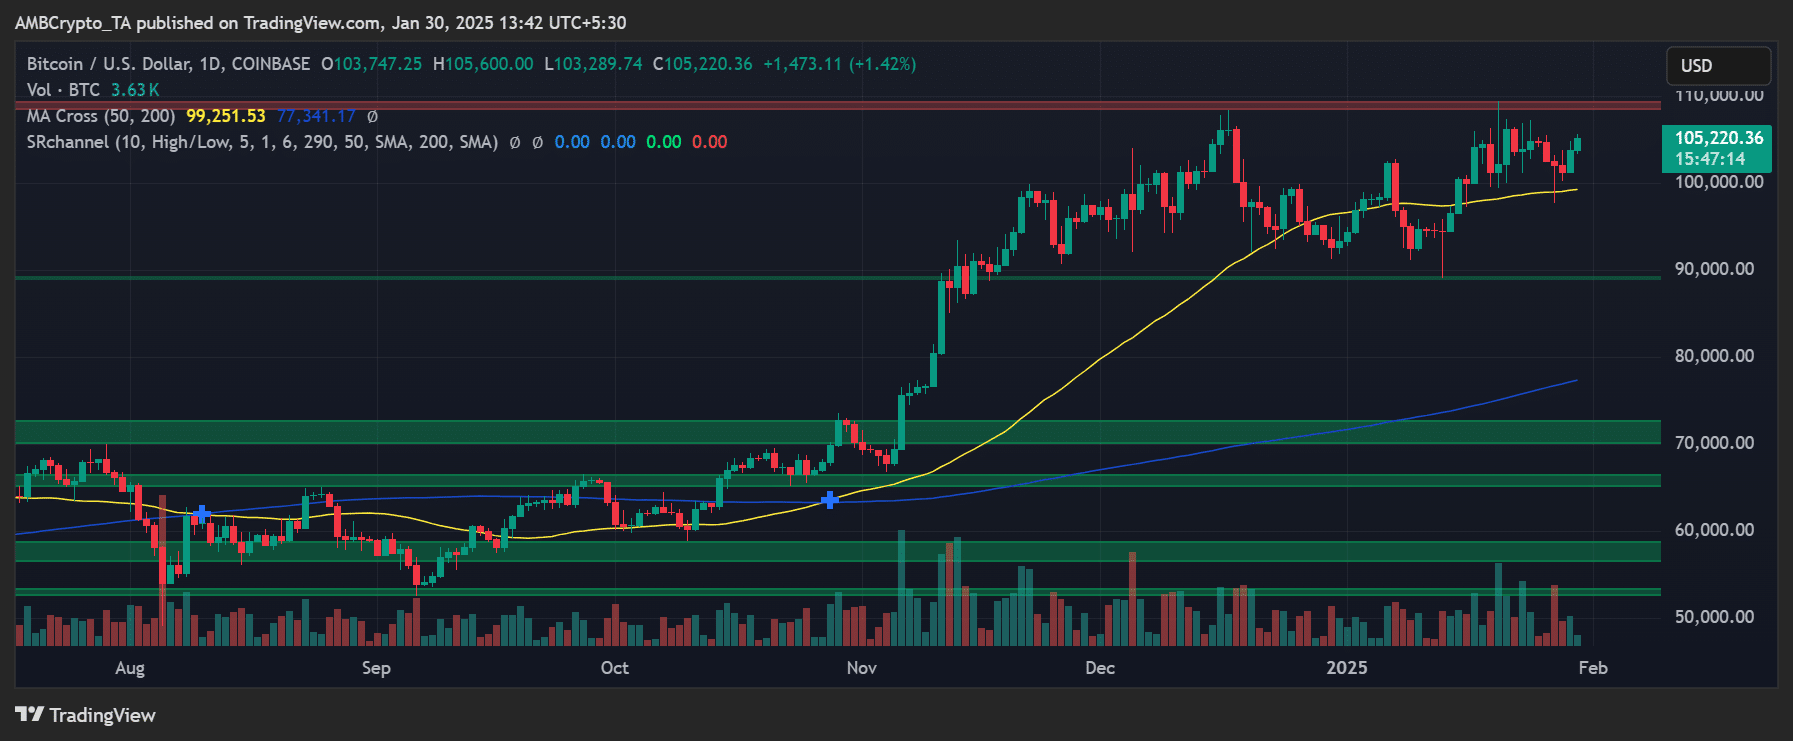
Task: Click the SRchannel indicator legend label
Action: click(262, 142)
